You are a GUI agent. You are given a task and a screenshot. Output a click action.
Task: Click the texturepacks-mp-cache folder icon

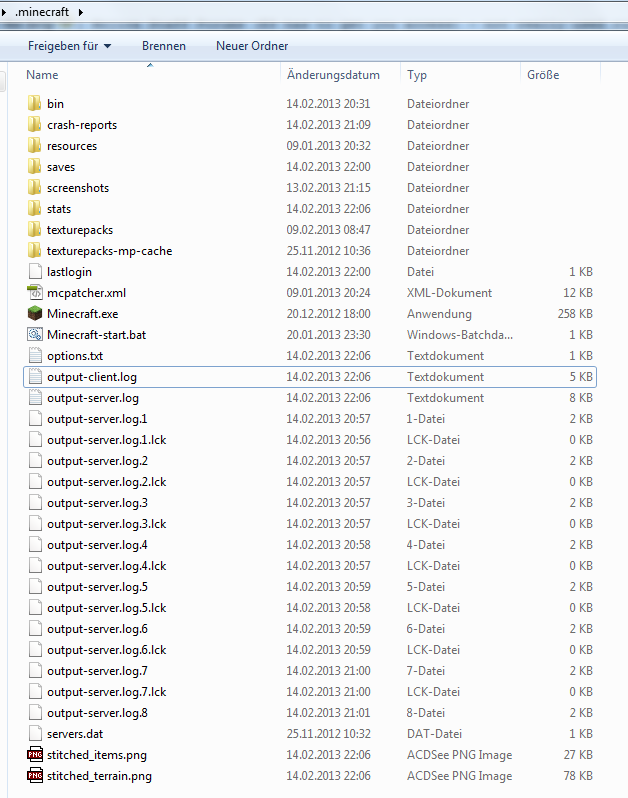click(x=35, y=250)
